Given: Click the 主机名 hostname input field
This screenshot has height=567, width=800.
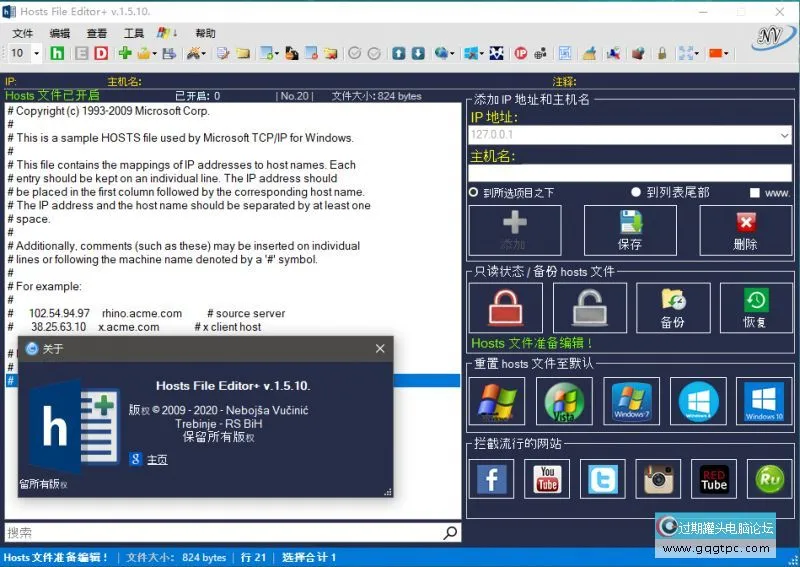Looking at the screenshot, I should click(x=630, y=173).
